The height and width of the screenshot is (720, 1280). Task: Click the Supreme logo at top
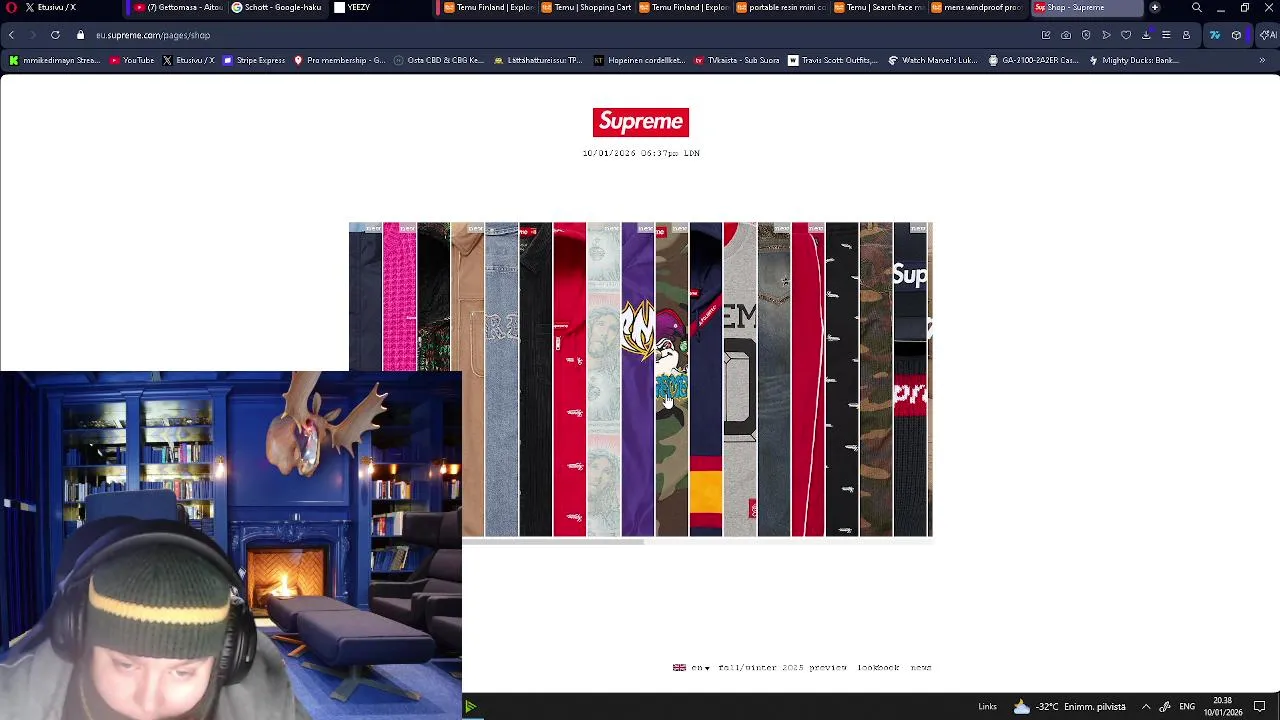[640, 122]
